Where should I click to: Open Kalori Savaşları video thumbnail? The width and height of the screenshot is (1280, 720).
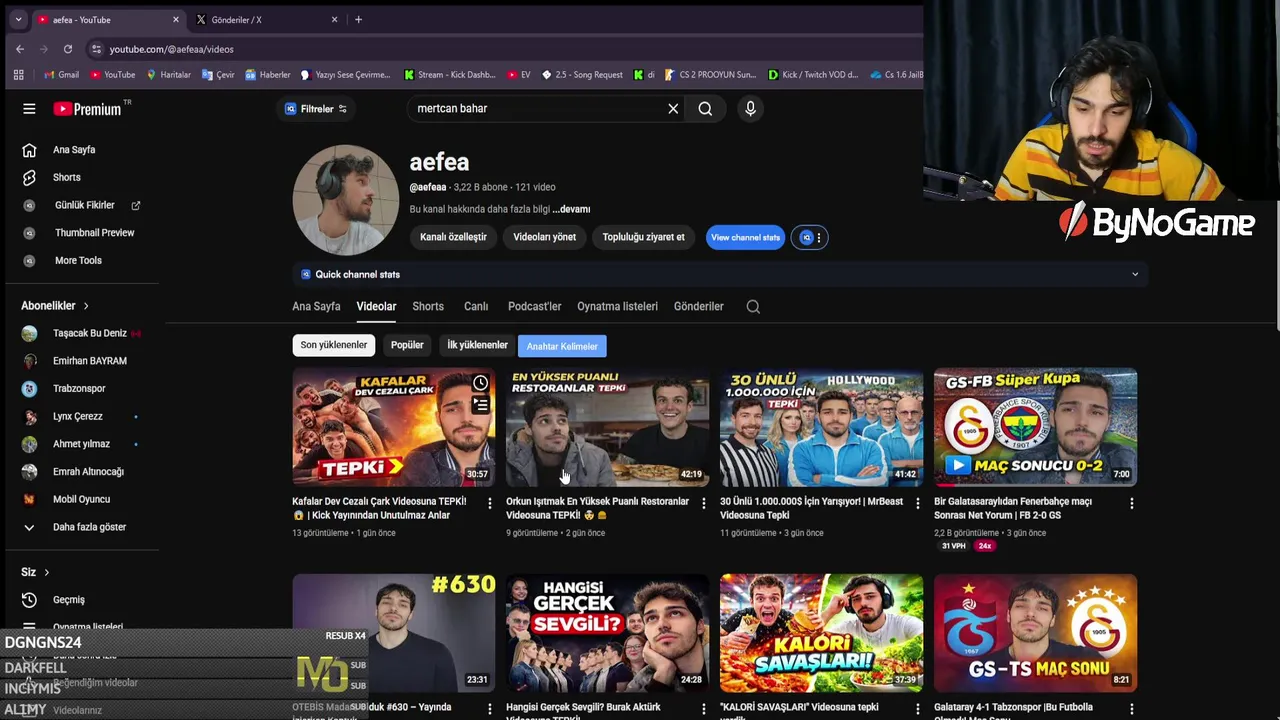[x=821, y=632]
